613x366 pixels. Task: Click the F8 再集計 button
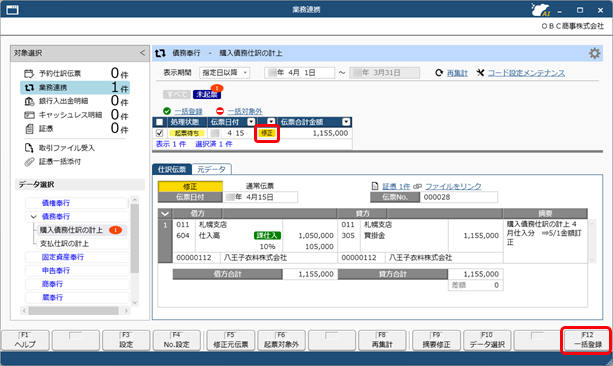coord(382,340)
